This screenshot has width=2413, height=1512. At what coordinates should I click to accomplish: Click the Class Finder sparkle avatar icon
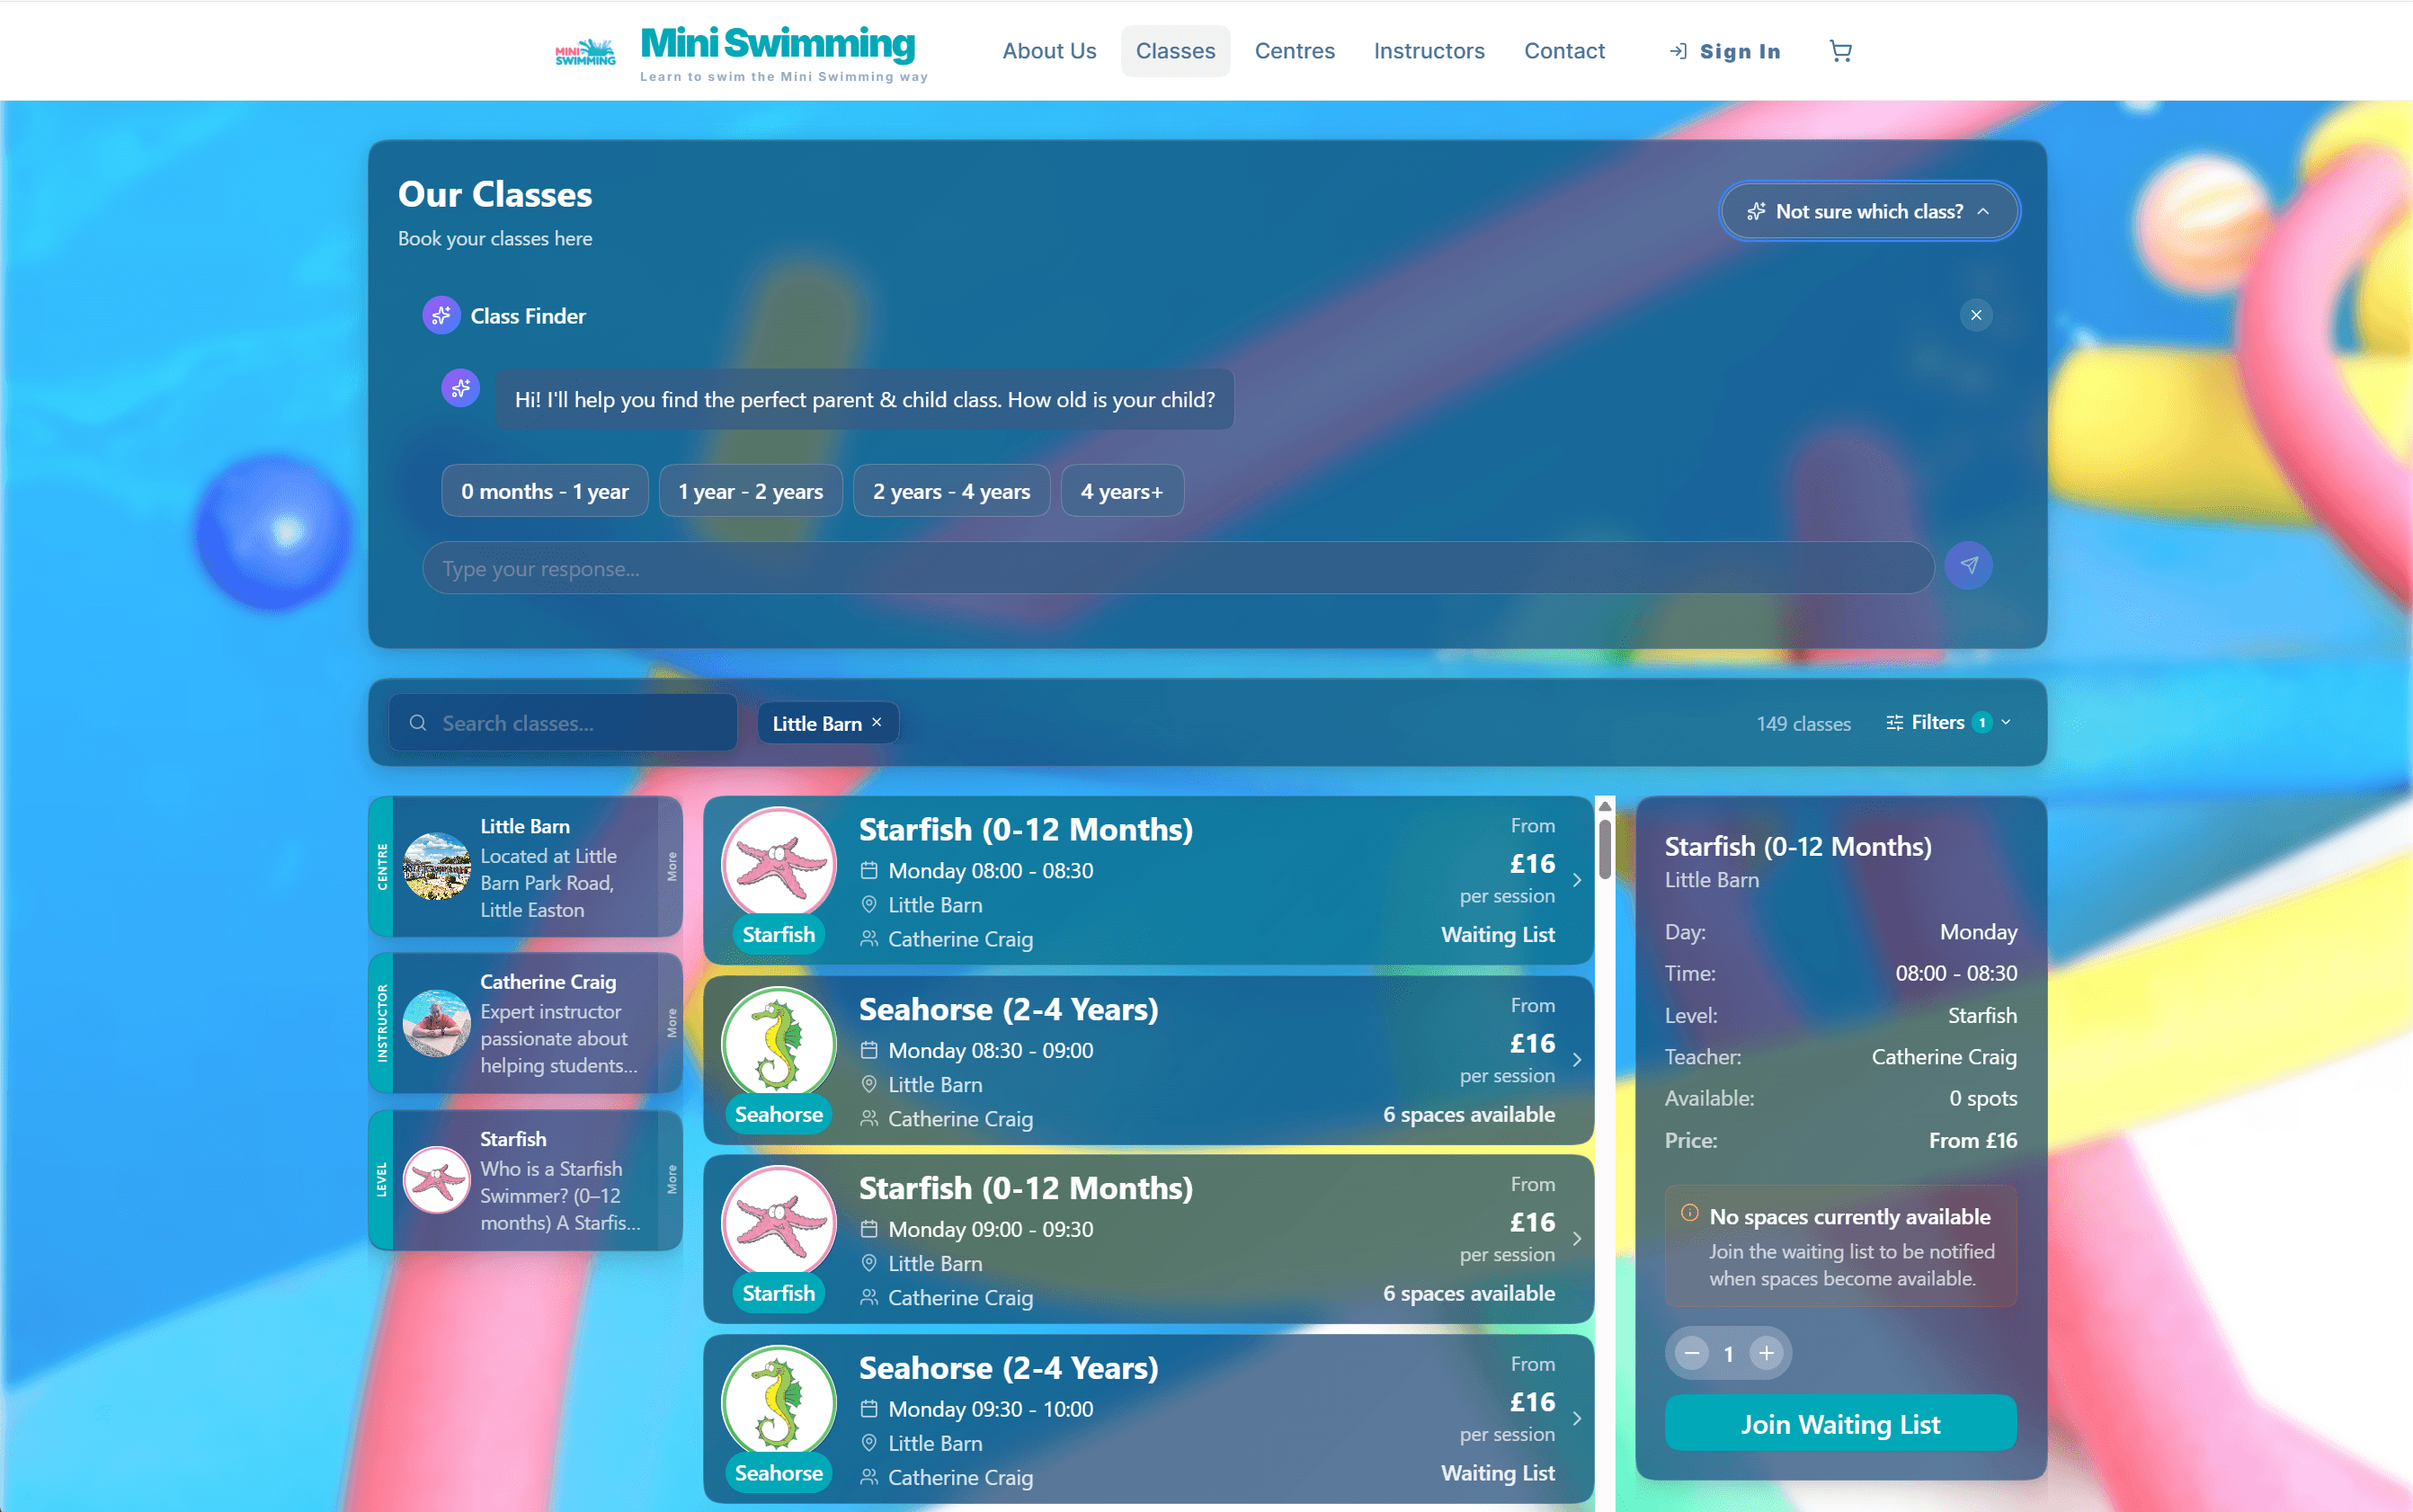(x=441, y=315)
